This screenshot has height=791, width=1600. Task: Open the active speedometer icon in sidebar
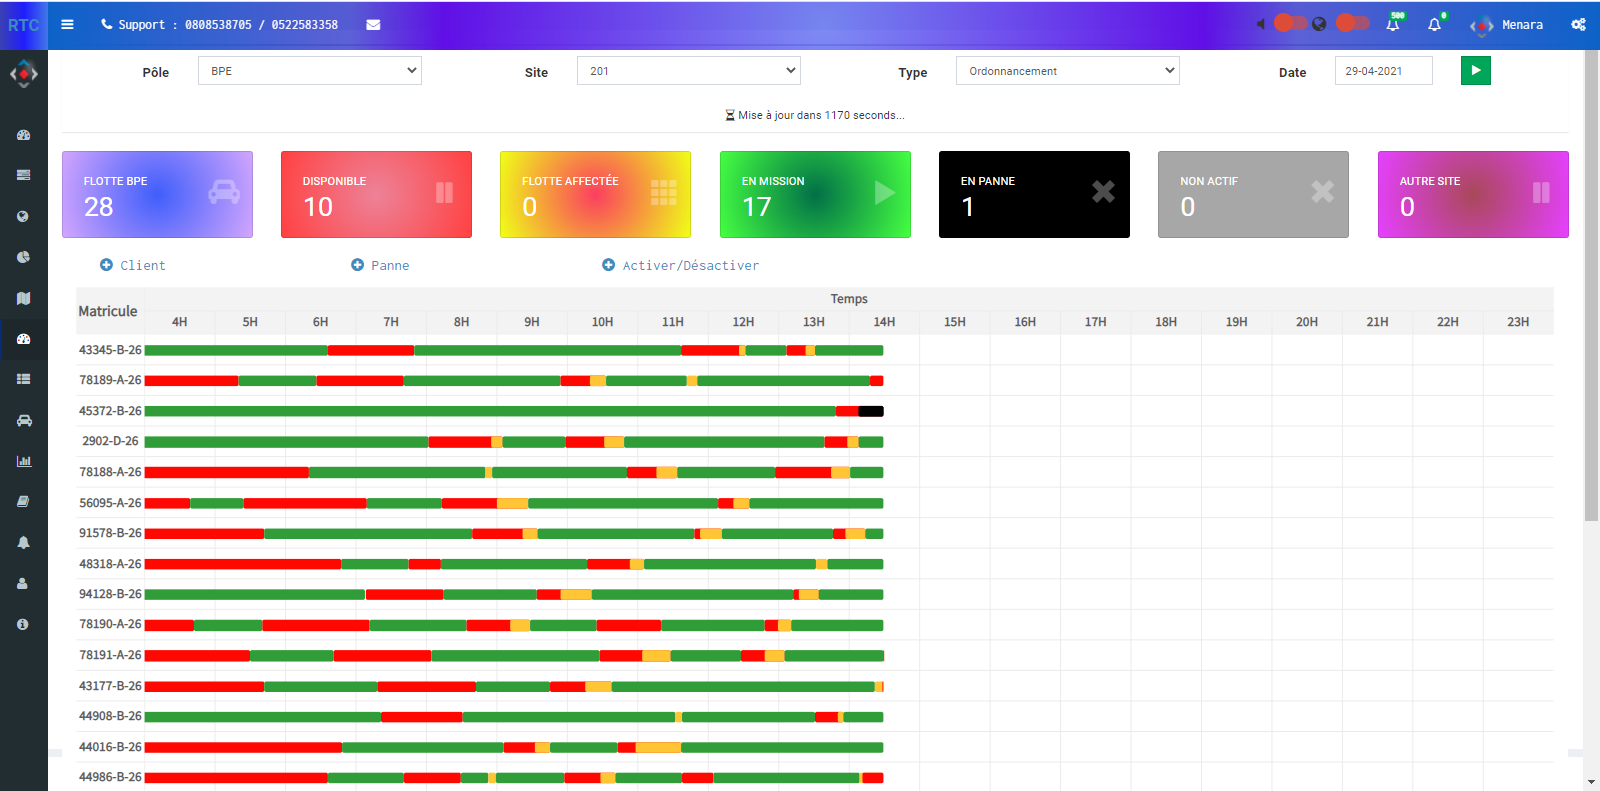(x=23, y=339)
